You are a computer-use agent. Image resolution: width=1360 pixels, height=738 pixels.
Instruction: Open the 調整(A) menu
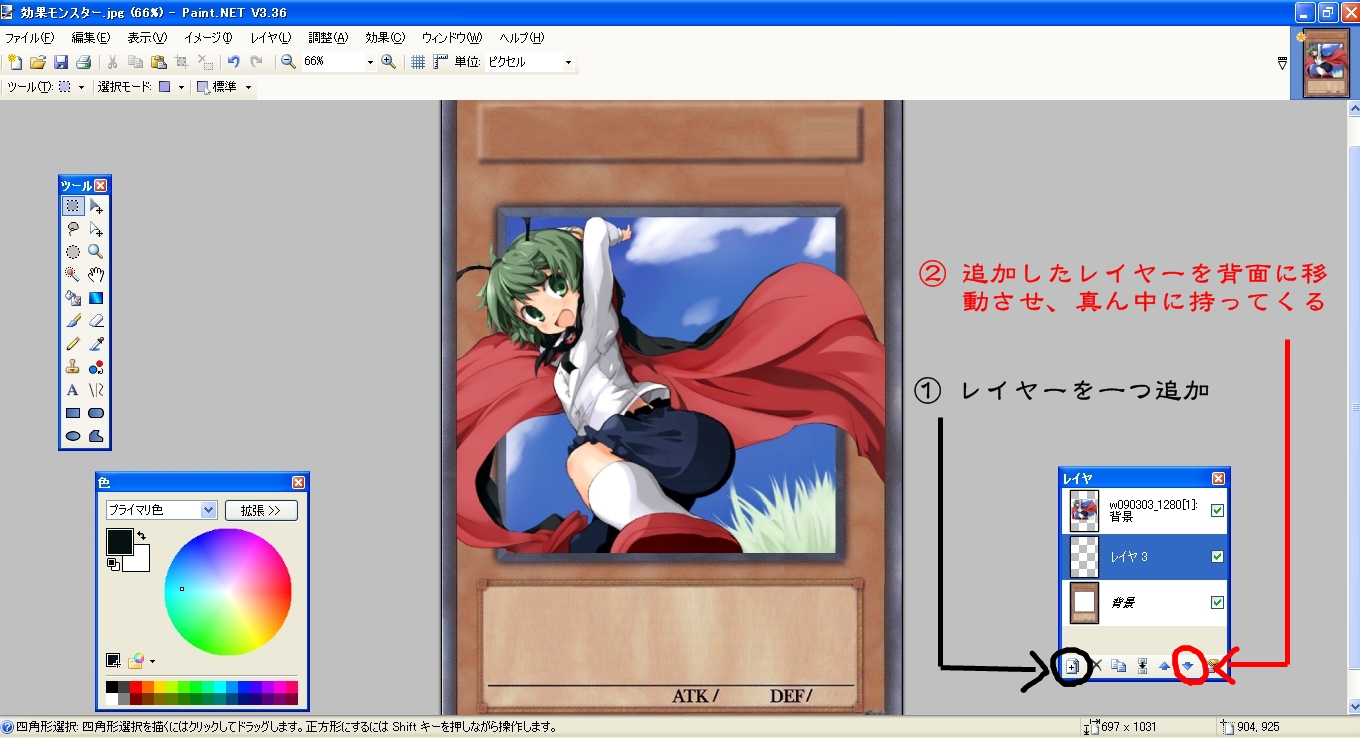328,38
